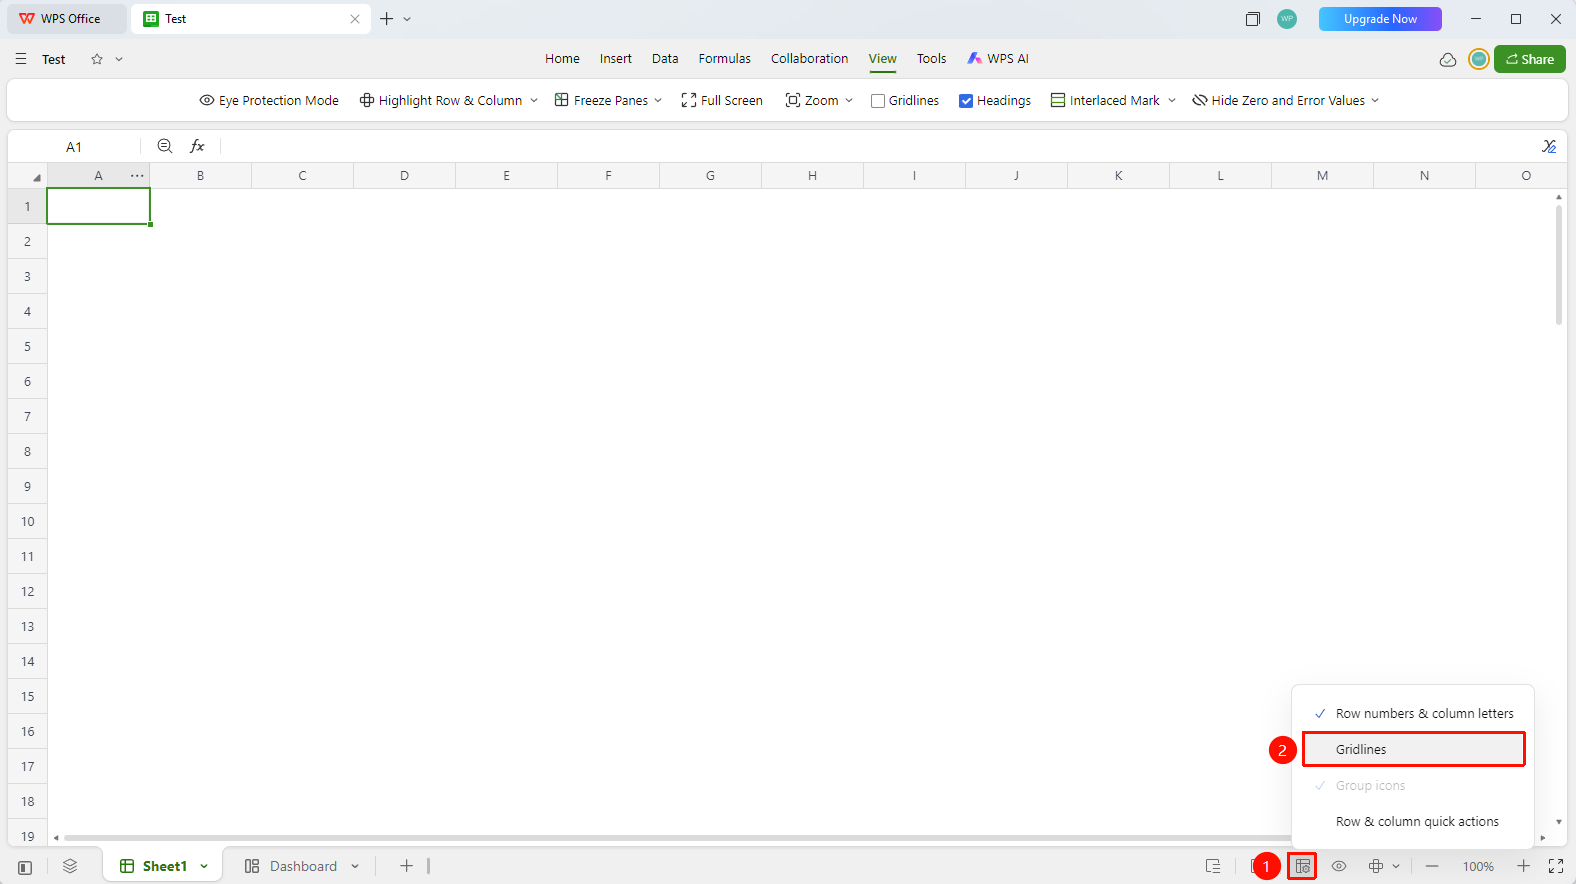This screenshot has height=884, width=1576.
Task: Open the Data ribbon tab
Action: coord(665,59)
